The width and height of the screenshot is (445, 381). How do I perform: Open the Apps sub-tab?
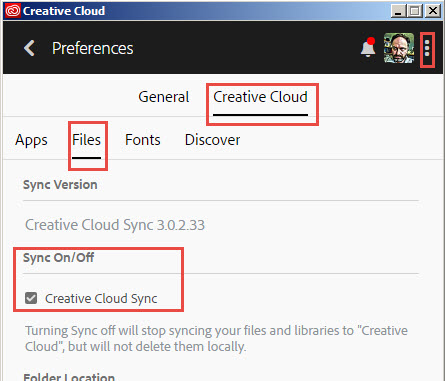31,140
